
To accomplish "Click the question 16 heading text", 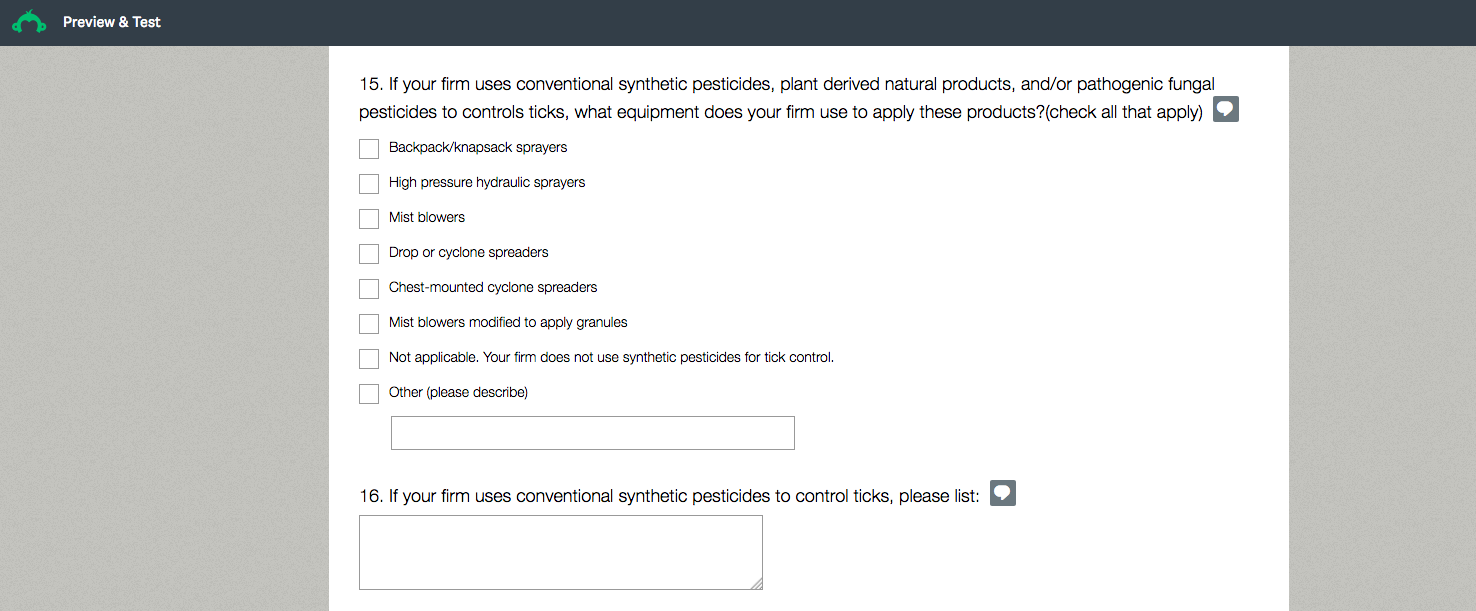I will coord(670,496).
